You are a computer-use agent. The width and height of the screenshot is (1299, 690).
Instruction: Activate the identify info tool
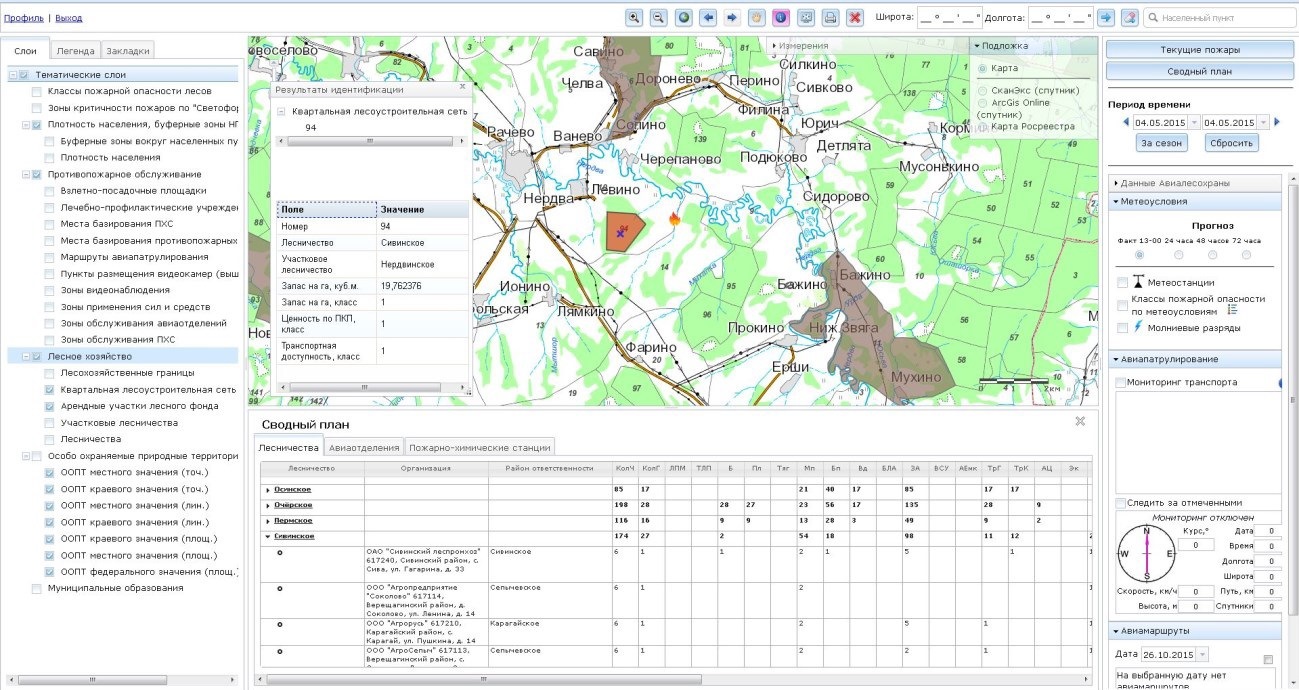pyautogui.click(x=781, y=17)
